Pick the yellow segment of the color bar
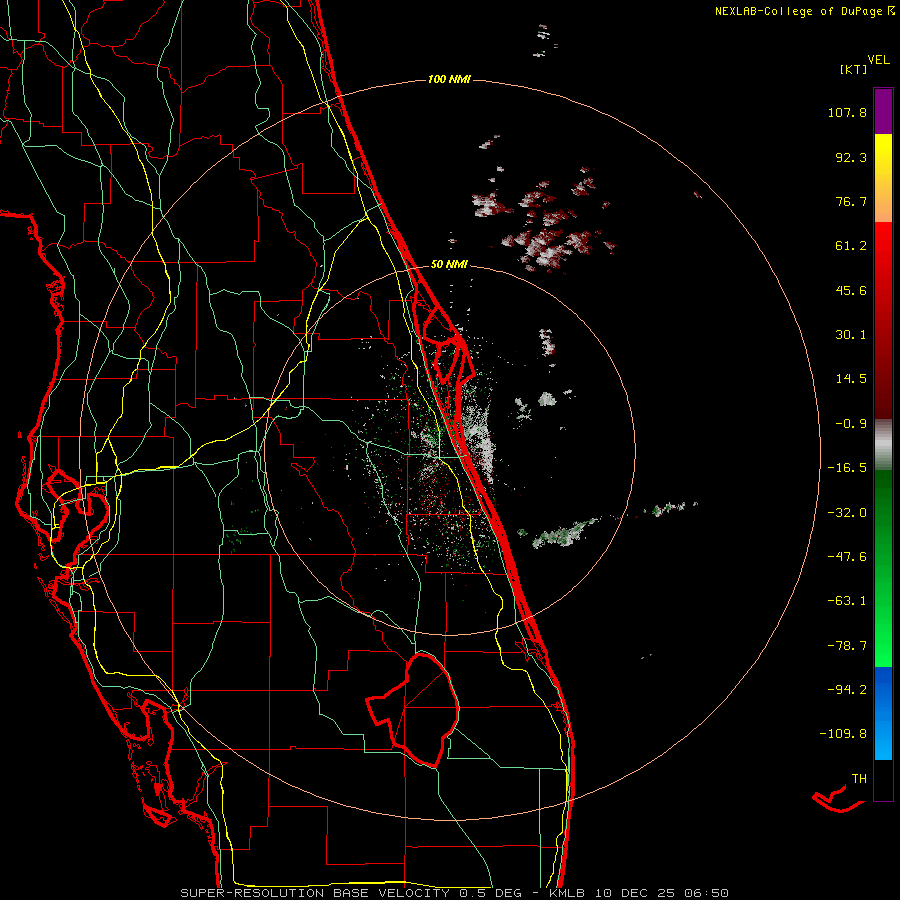The height and width of the screenshot is (900, 900). pos(883,156)
